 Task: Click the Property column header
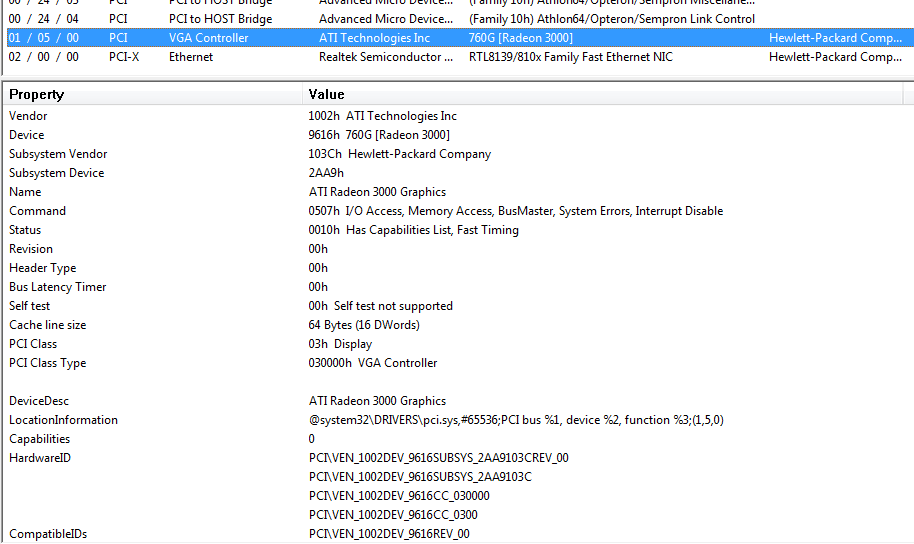click(153, 94)
